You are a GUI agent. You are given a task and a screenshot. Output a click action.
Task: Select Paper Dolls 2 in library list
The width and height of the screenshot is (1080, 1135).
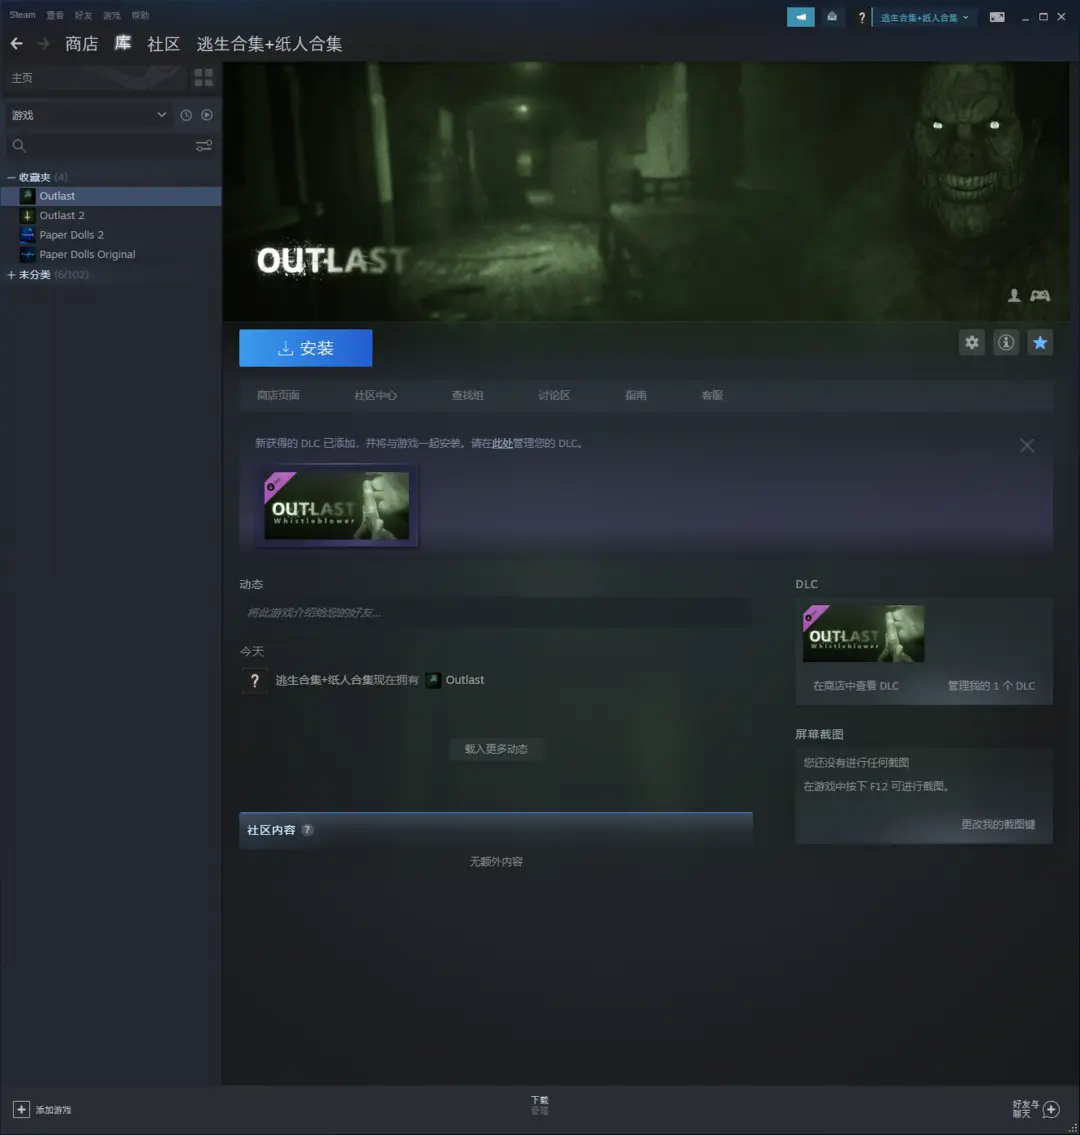pos(111,235)
